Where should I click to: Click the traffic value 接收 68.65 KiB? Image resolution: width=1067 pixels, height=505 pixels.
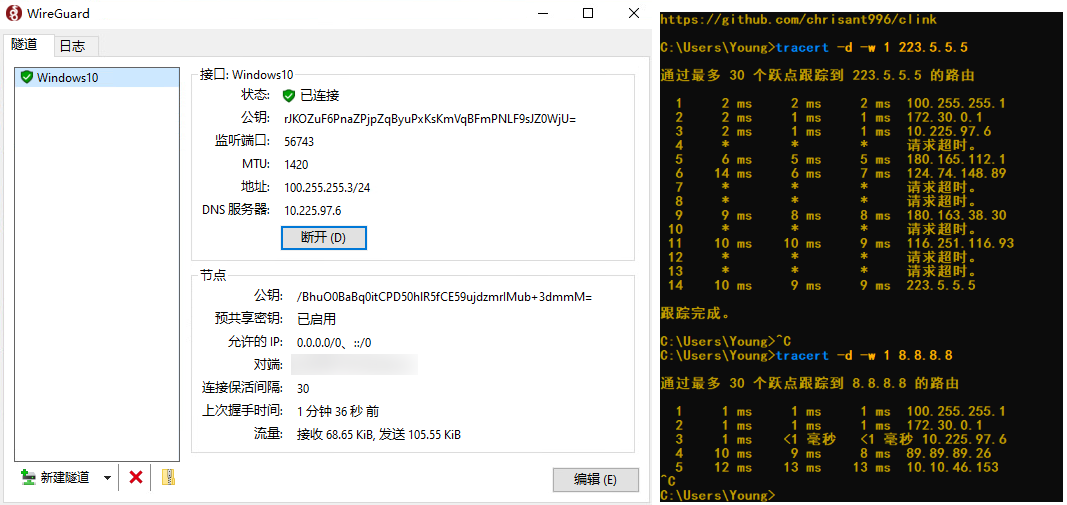[x=379, y=434]
